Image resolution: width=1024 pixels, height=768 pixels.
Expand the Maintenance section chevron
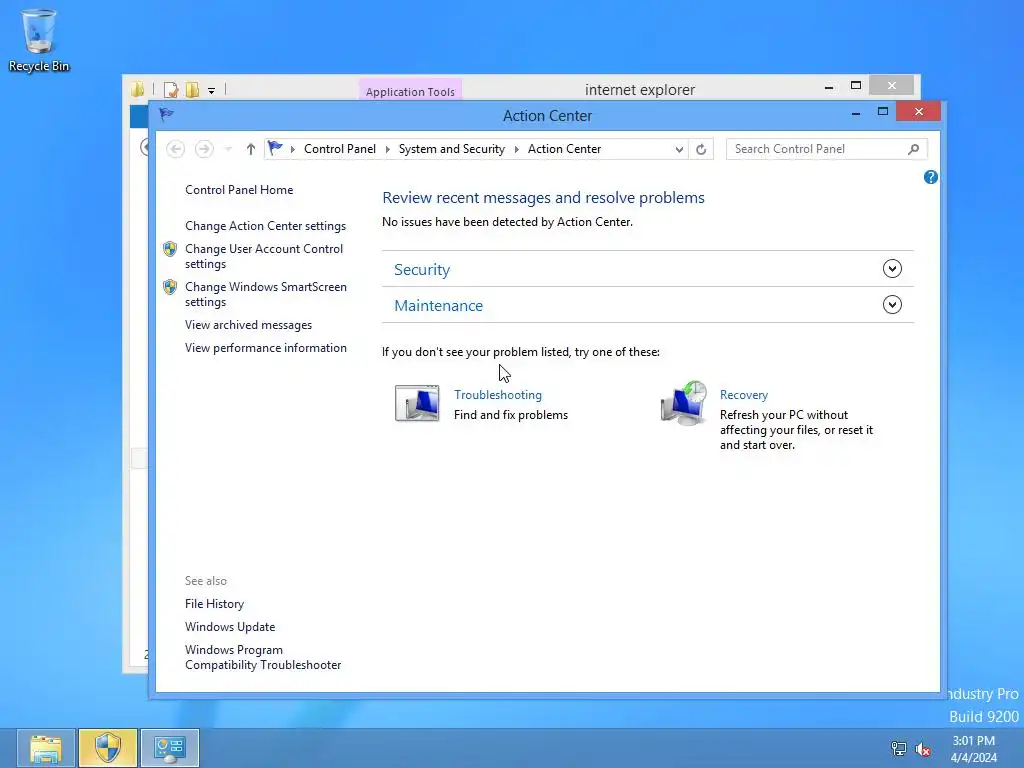[892, 304]
